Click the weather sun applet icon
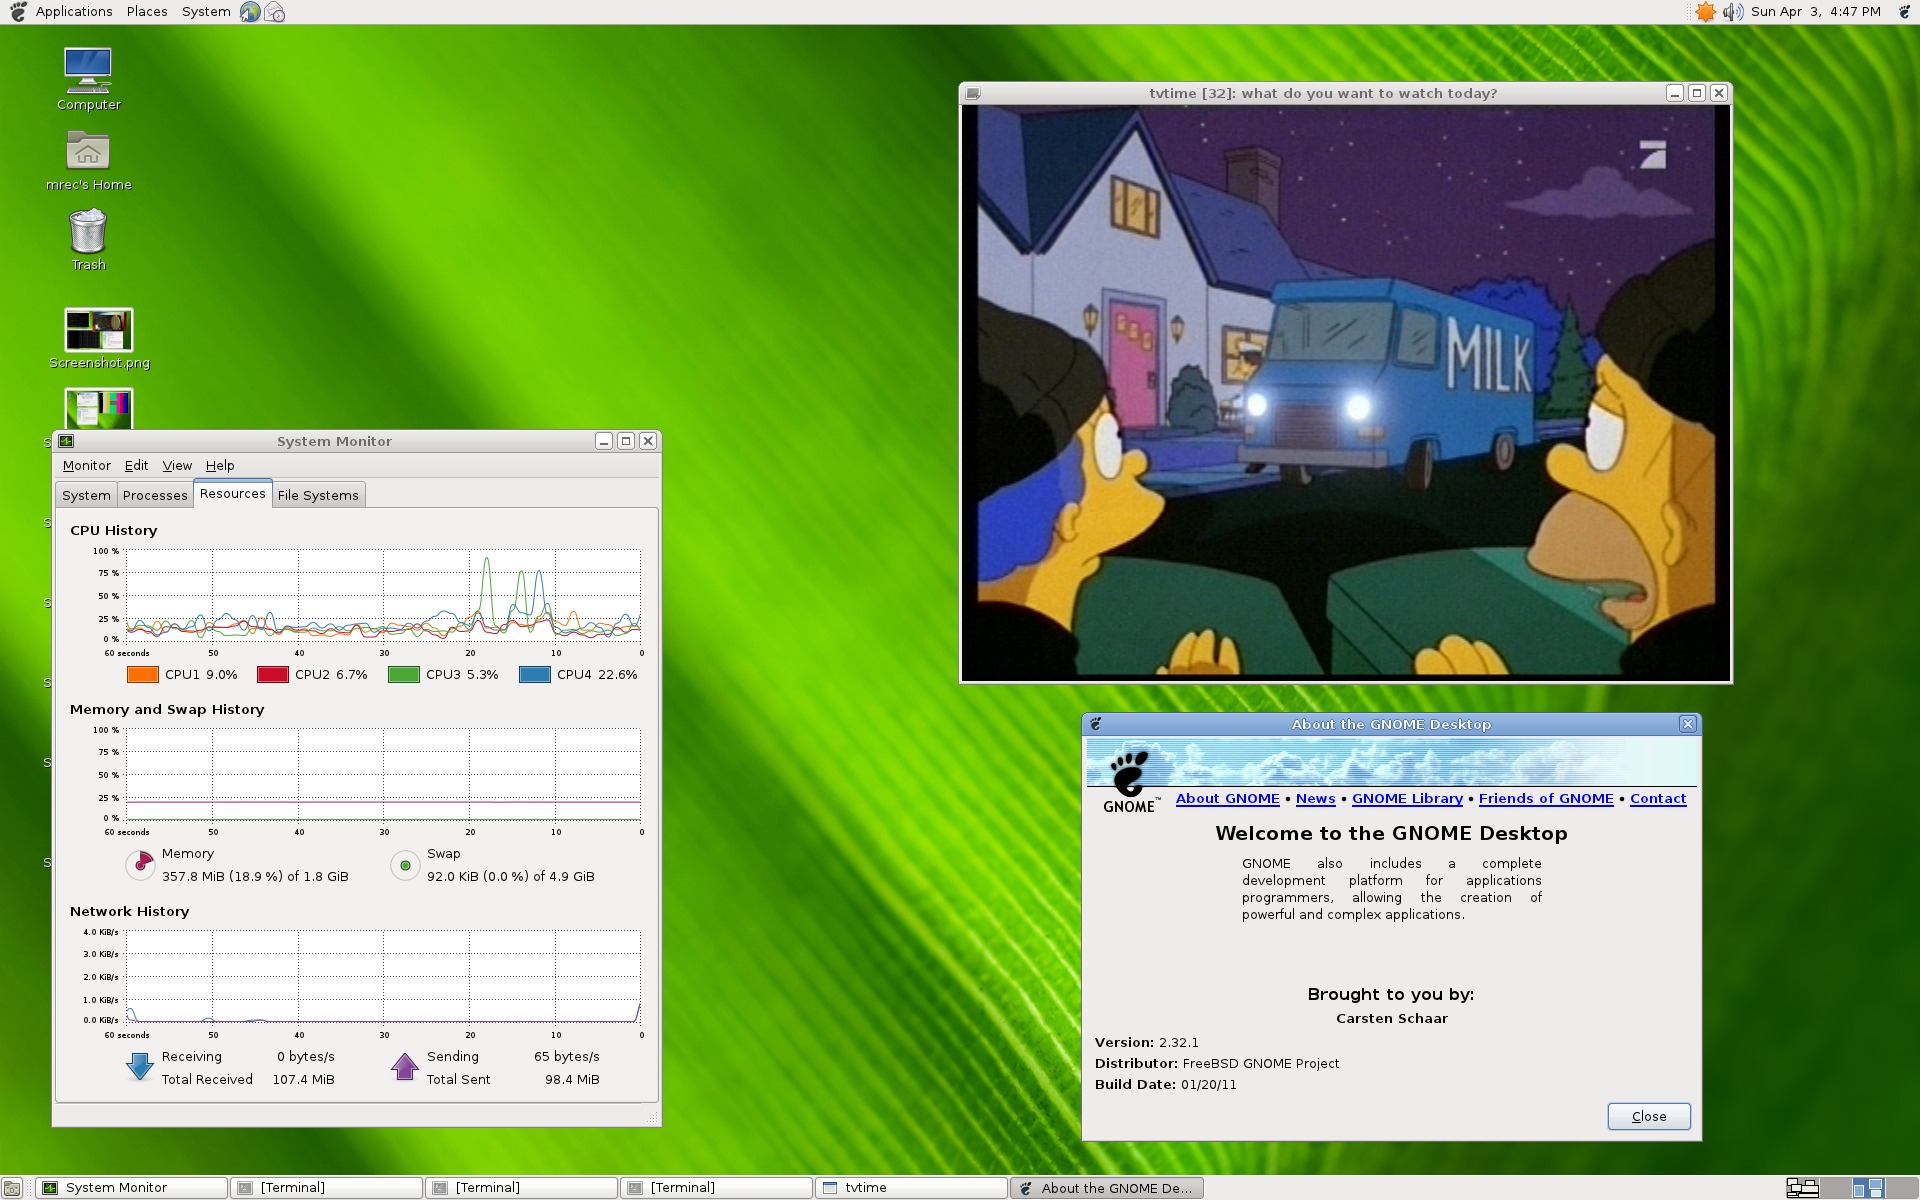1920x1200 pixels. (x=1706, y=12)
